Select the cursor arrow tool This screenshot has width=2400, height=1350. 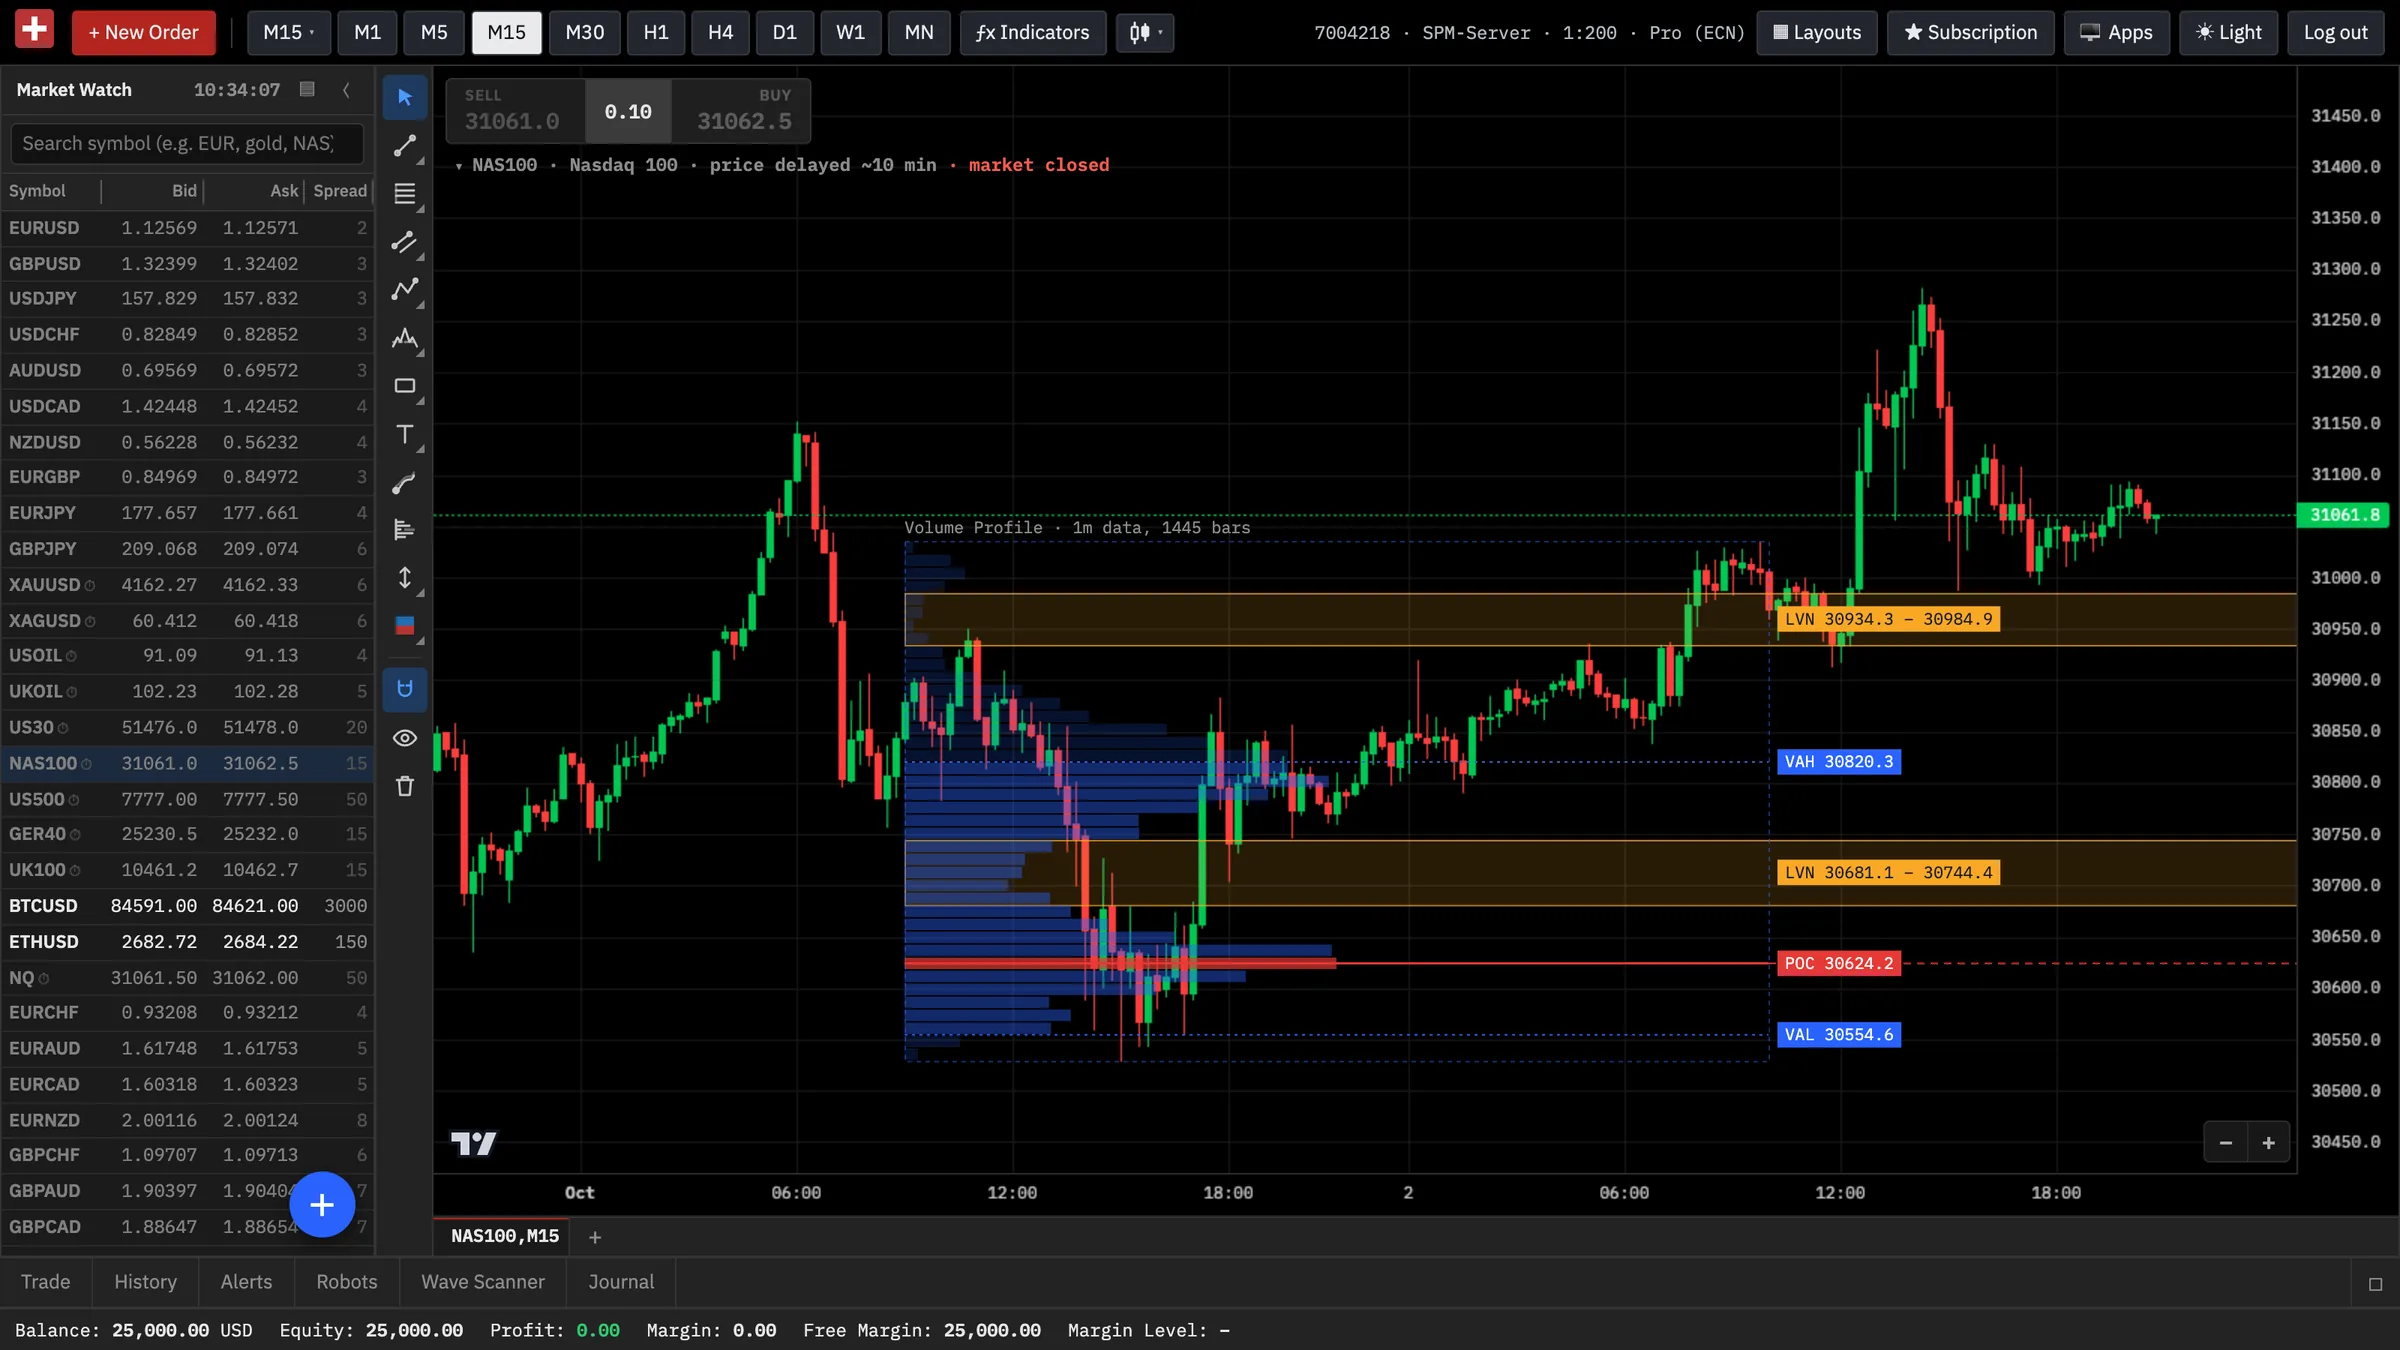(405, 97)
